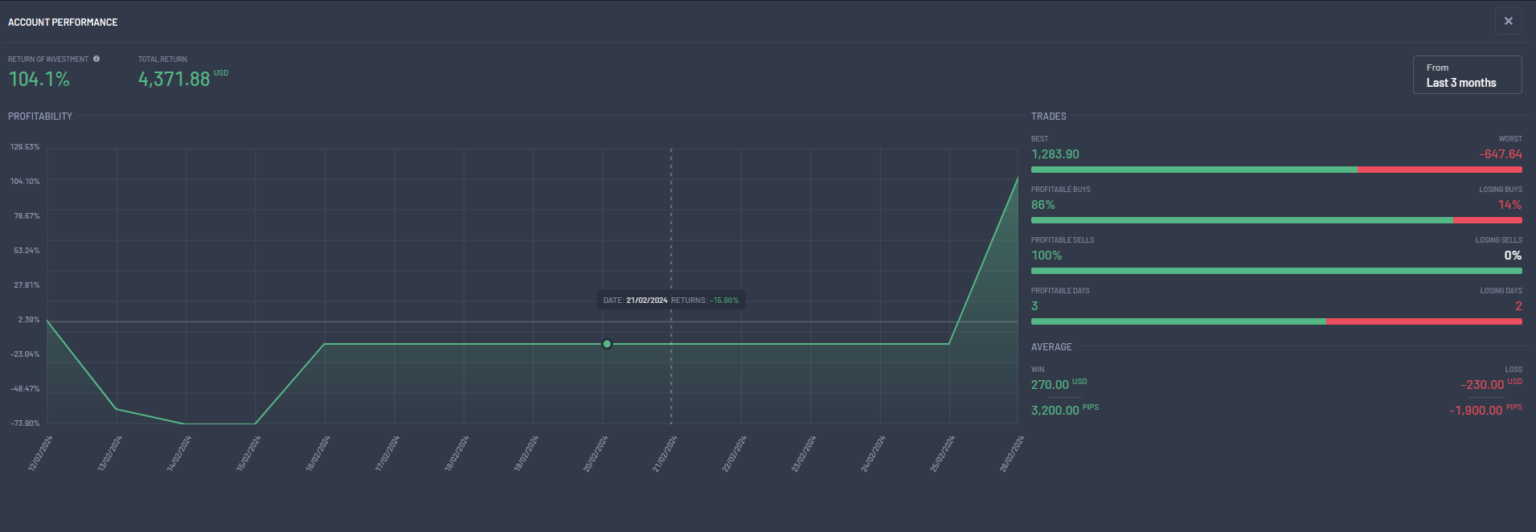Click the chart tooltip showing returns -15.90%
This screenshot has width=1536, height=532.
pyautogui.click(x=671, y=300)
